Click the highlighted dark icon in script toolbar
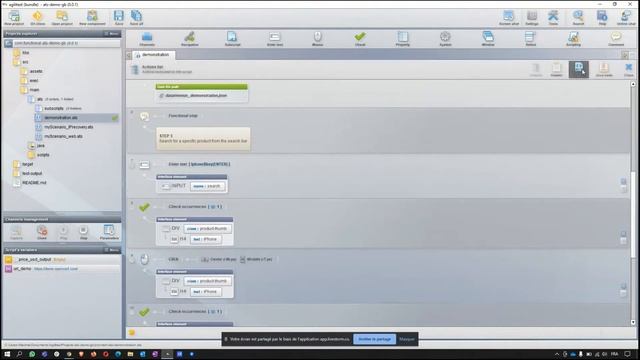Viewport: 640px width, 360px height. click(579, 69)
